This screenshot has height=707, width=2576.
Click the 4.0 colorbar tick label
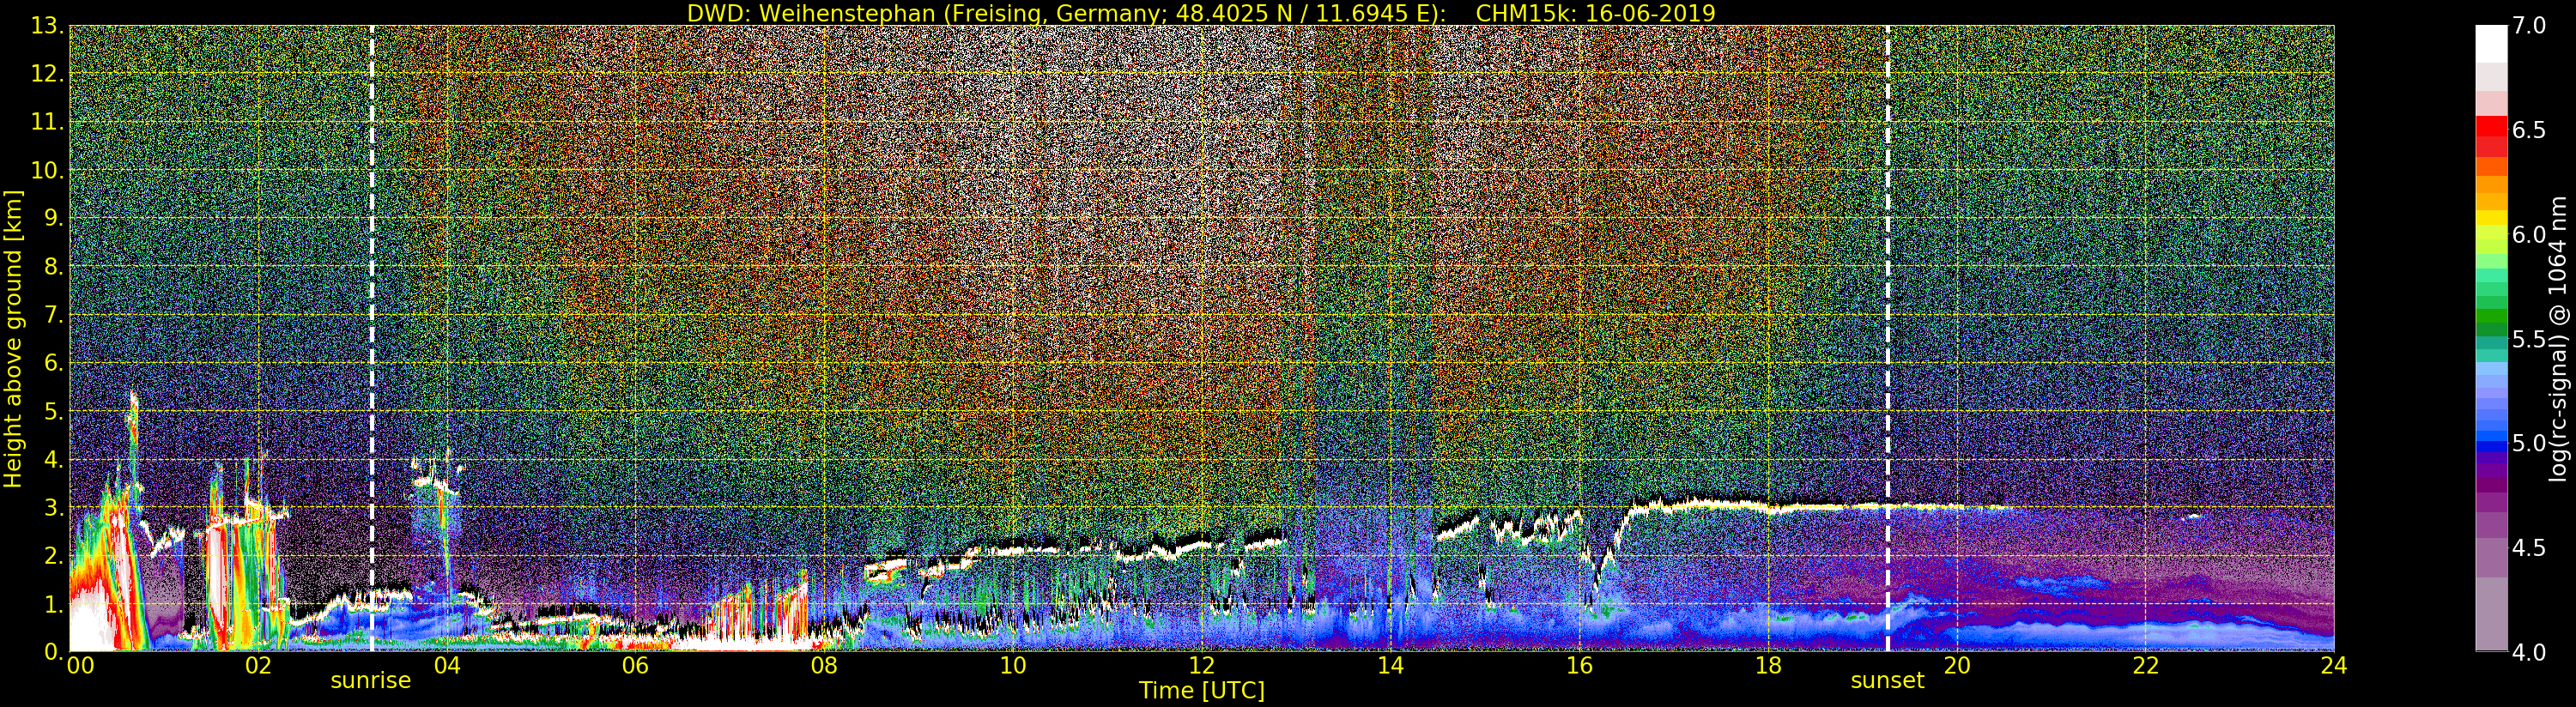2529,652
